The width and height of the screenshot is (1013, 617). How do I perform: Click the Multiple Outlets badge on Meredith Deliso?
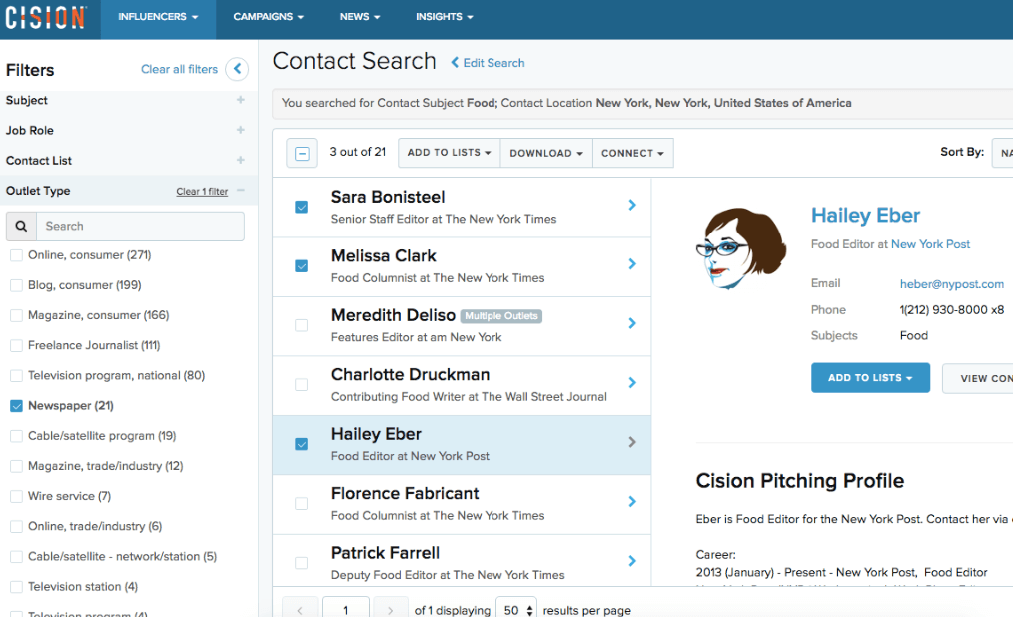click(x=501, y=316)
